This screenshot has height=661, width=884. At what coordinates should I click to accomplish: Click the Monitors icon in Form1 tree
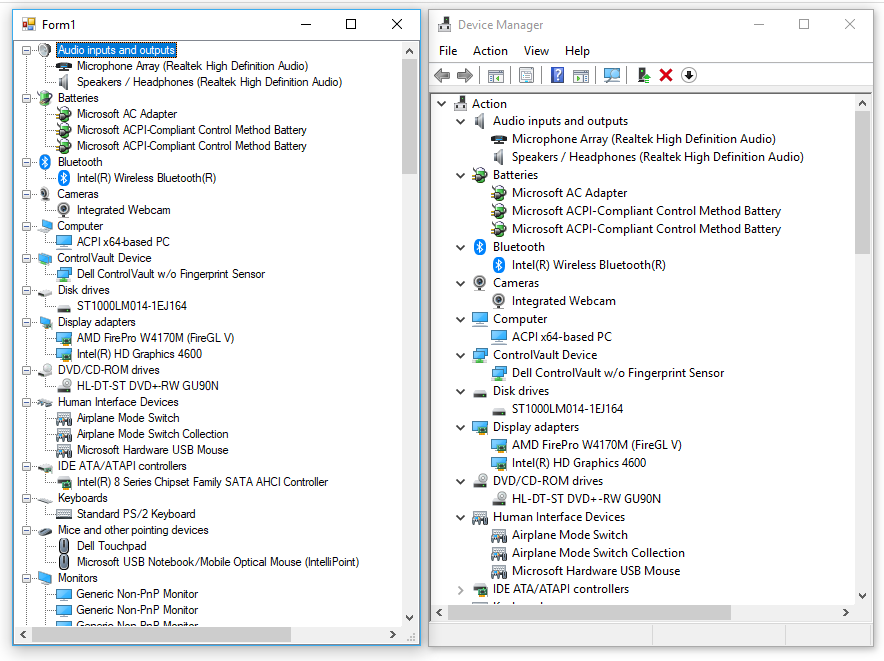click(45, 578)
